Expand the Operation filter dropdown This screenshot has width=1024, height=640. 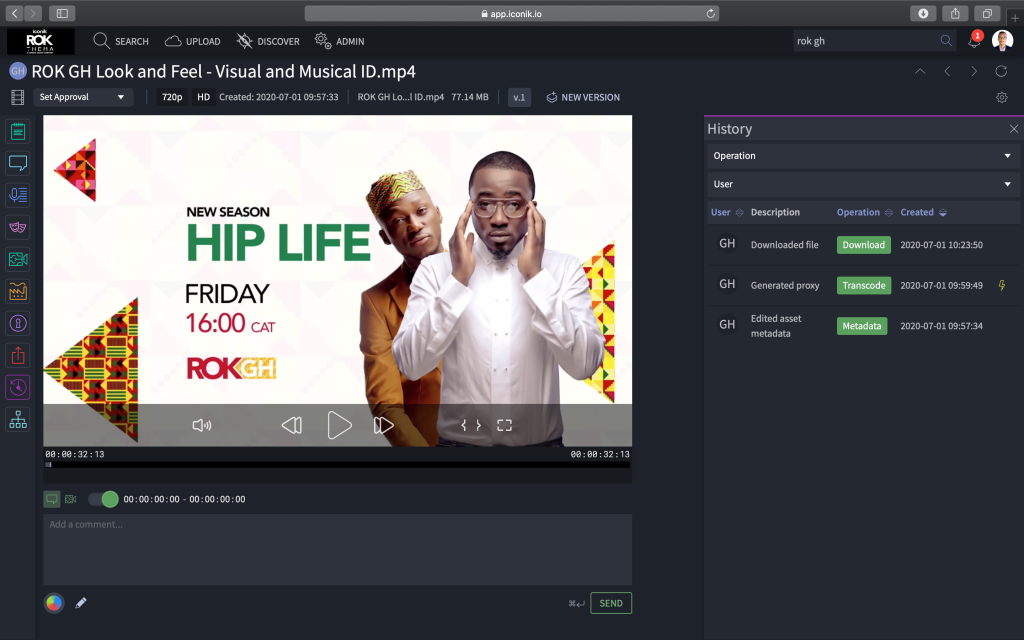[x=862, y=155]
